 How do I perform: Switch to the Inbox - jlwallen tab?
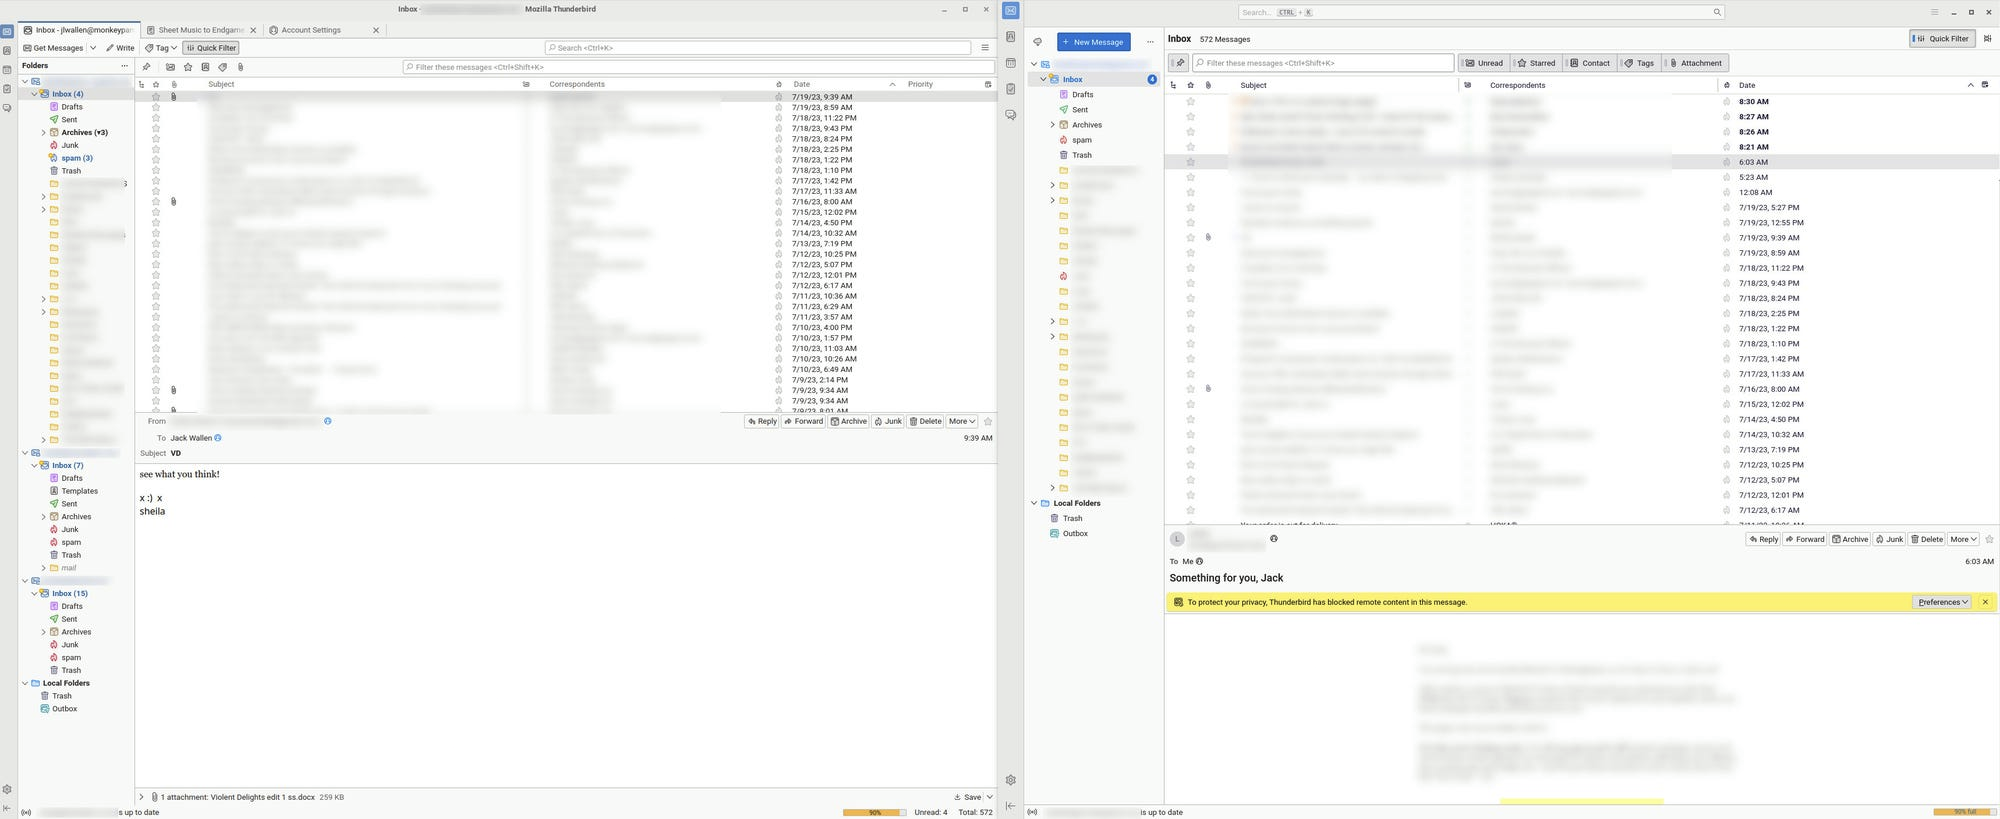[x=78, y=30]
